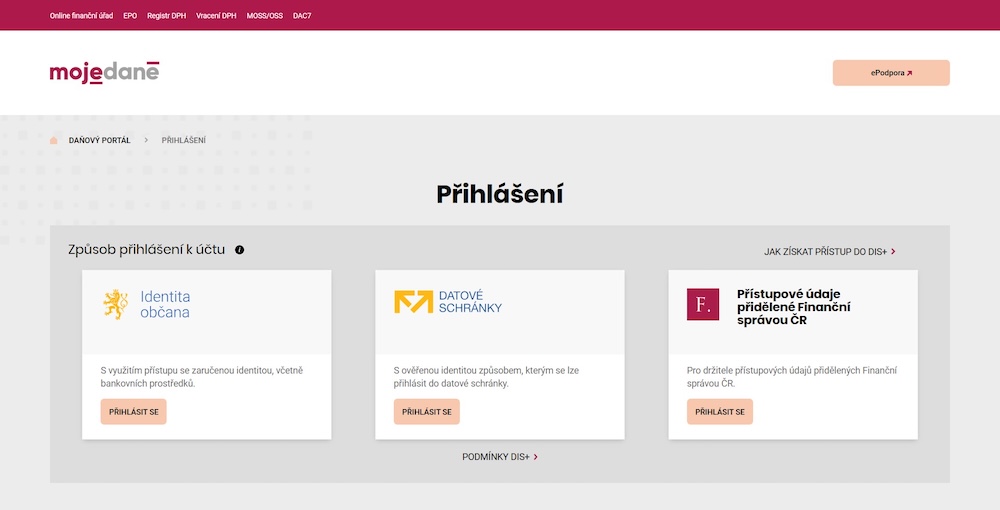Open Online finanční úřad top menu item

click(81, 16)
